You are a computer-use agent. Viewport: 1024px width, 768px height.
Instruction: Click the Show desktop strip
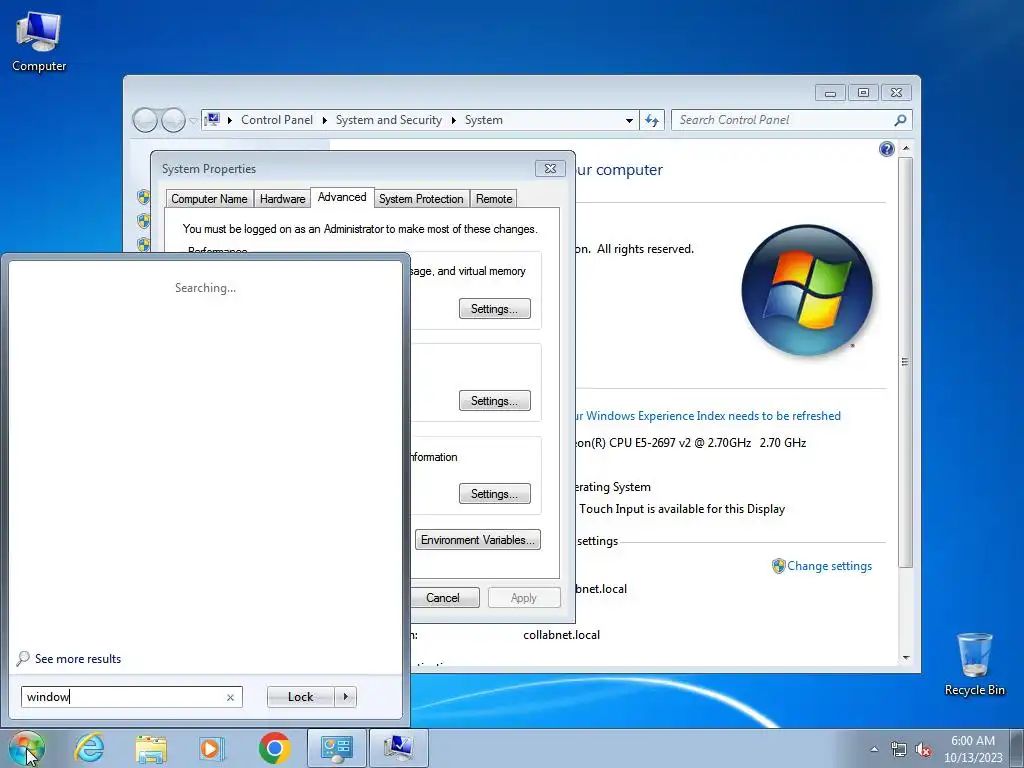[x=1017, y=748]
